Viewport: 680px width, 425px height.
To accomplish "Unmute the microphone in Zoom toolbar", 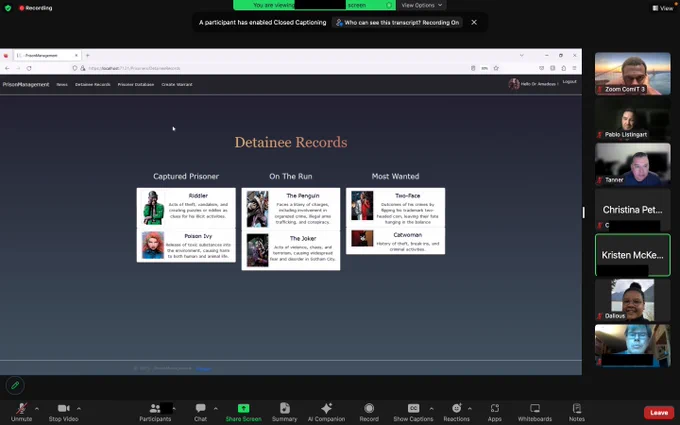I will click(22, 412).
